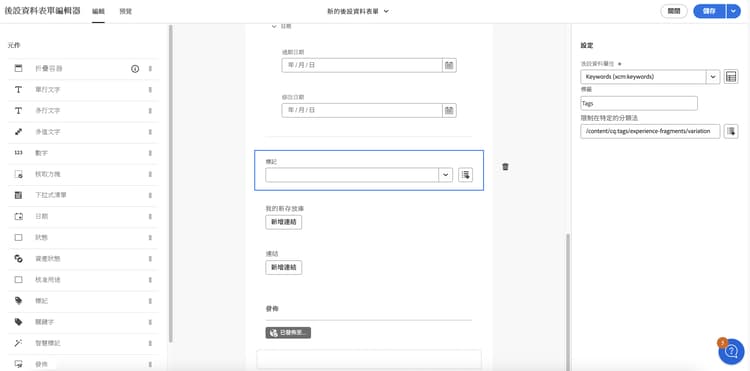Edit the label field containing Tags
Image resolution: width=750 pixels, height=371 pixels.
click(639, 103)
